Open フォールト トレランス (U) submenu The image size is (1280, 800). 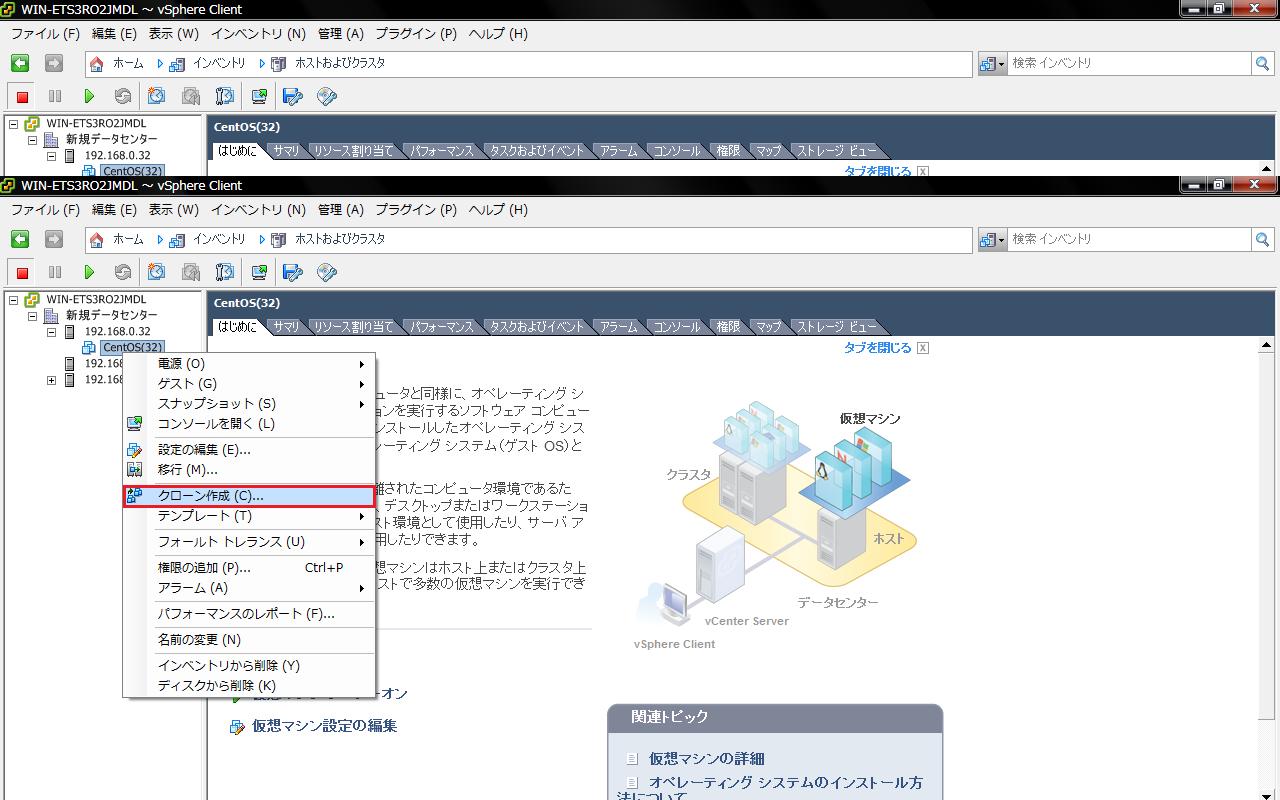pyautogui.click(x=249, y=542)
